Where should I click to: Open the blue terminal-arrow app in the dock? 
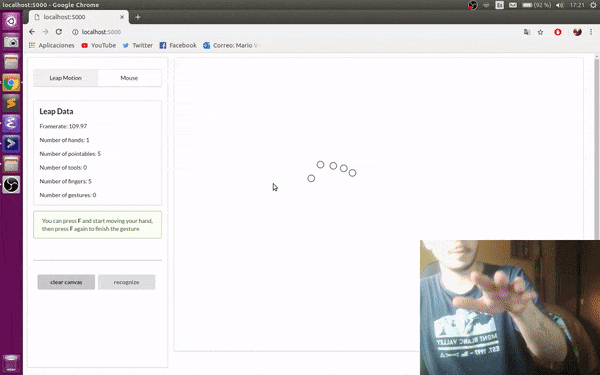click(11, 144)
